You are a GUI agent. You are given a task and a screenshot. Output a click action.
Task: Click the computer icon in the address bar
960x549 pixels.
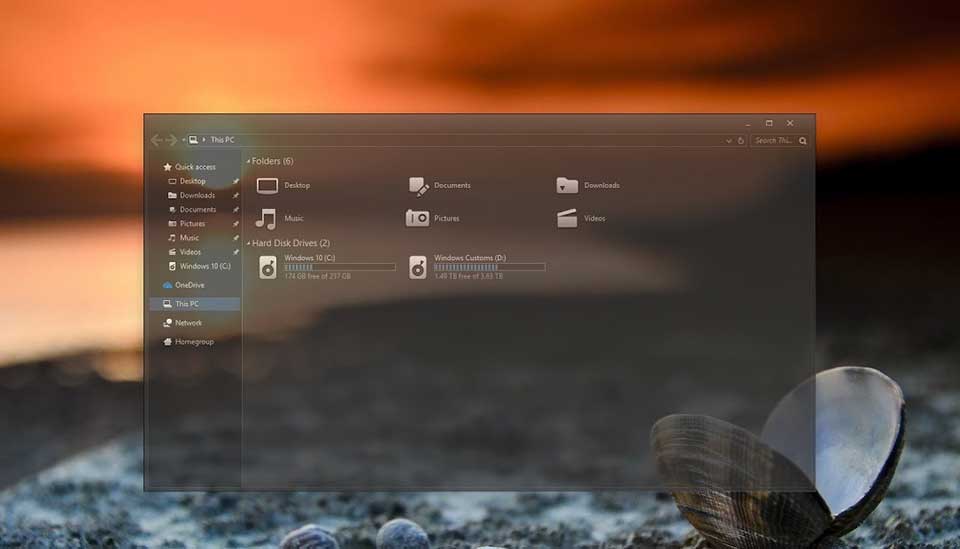tap(193, 140)
